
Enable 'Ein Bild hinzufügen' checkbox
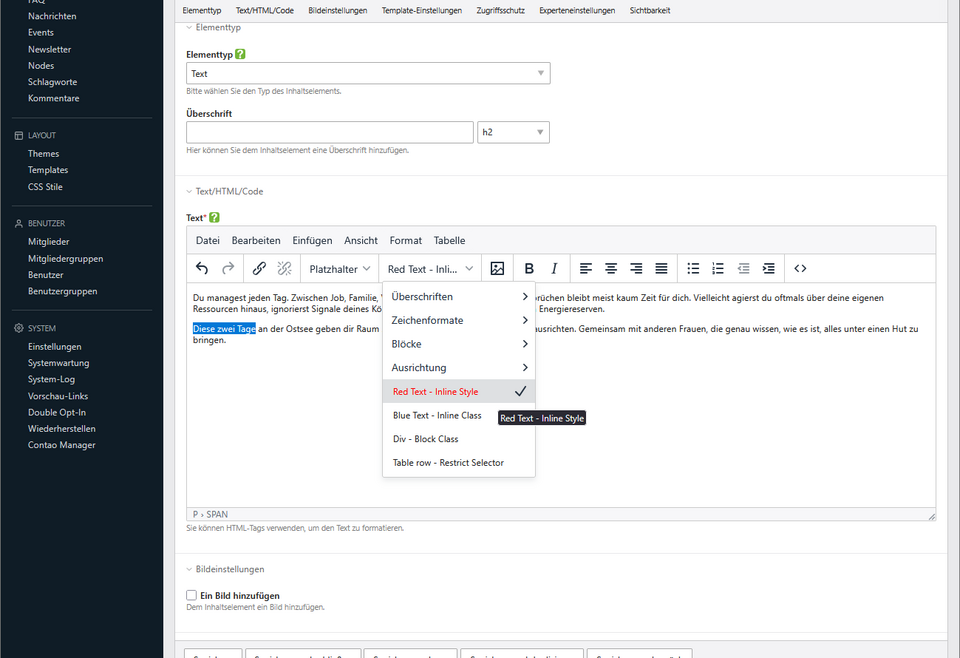192,595
